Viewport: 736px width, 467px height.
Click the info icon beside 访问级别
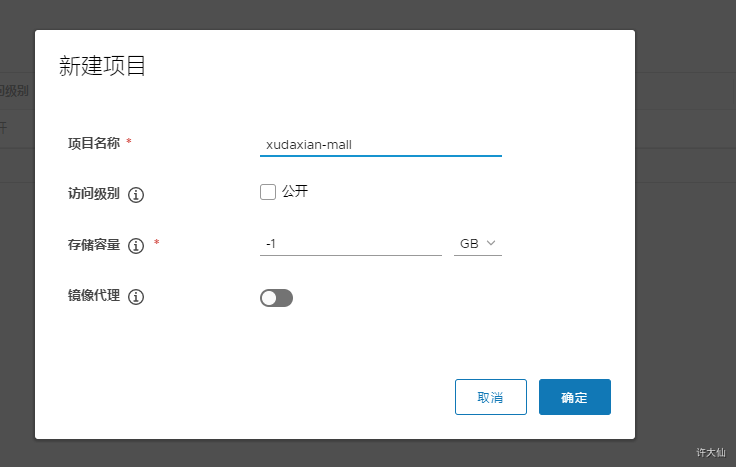point(136,194)
